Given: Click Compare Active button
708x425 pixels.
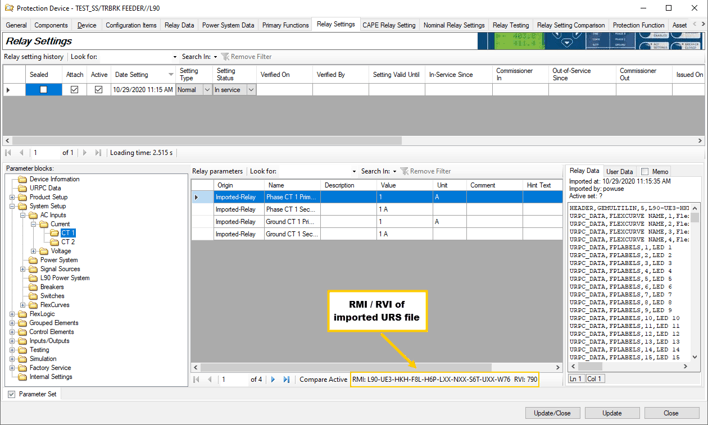Looking at the screenshot, I should (x=323, y=379).
